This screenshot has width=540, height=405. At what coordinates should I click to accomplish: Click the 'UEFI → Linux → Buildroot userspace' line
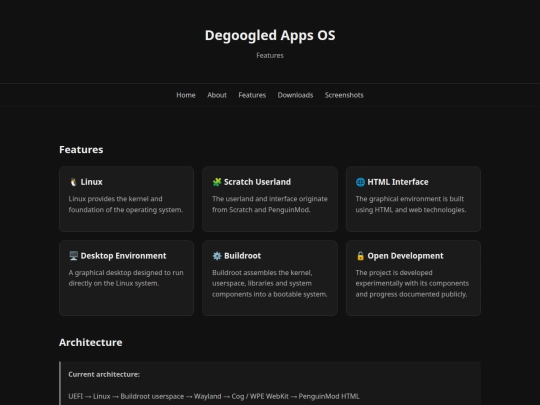(214, 396)
